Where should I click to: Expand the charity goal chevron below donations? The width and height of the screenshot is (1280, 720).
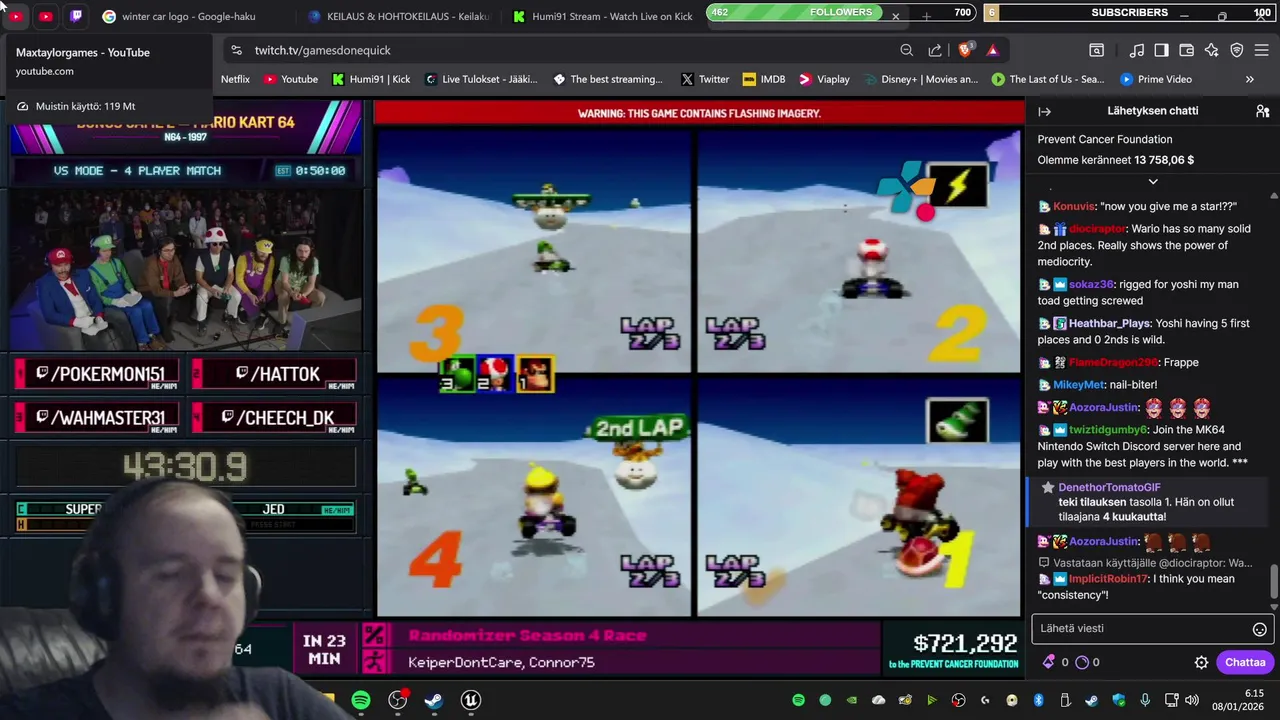[1153, 181]
